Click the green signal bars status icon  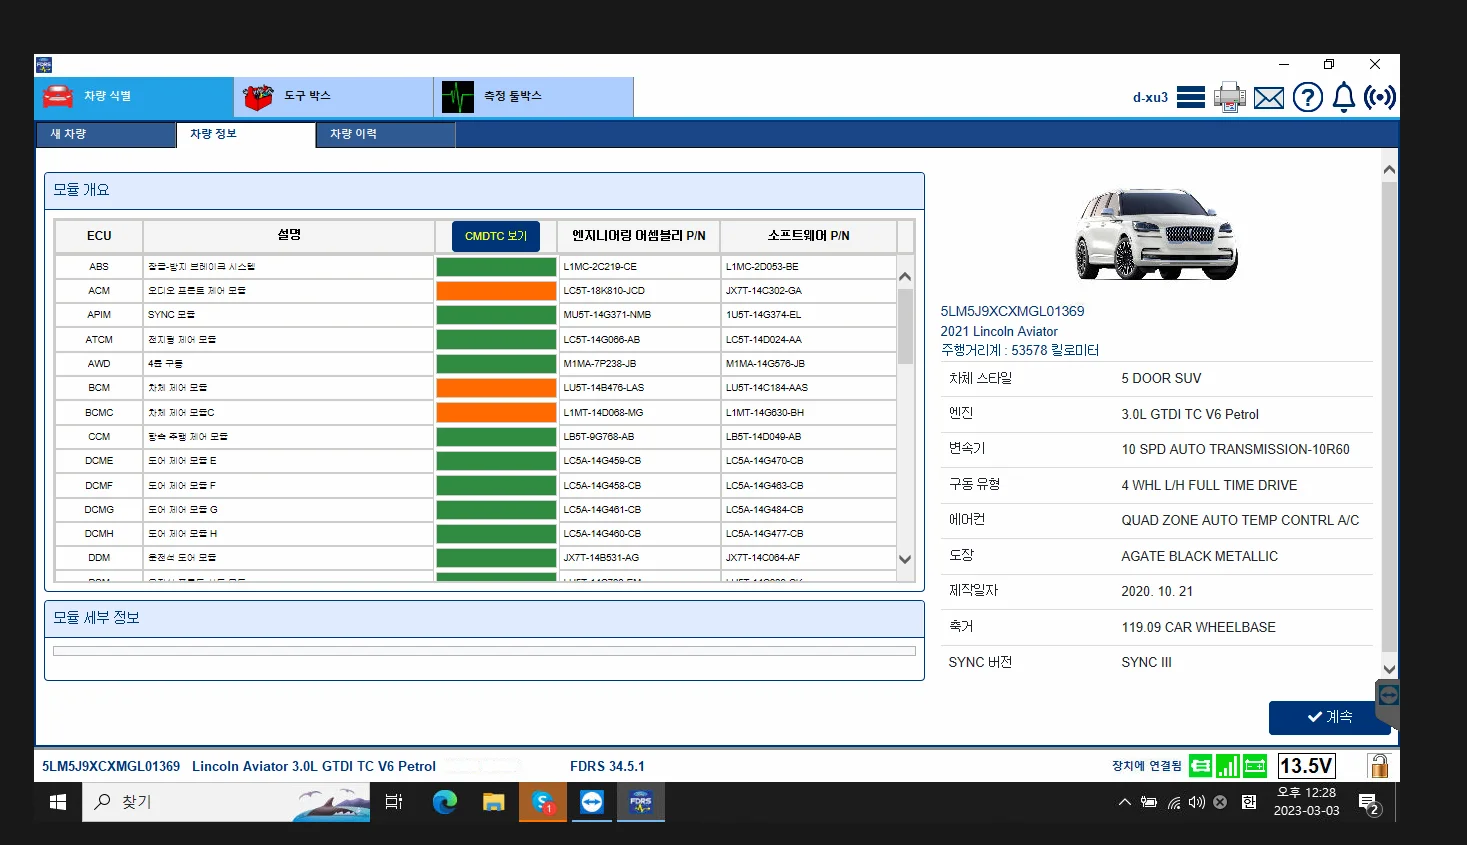tap(1228, 766)
